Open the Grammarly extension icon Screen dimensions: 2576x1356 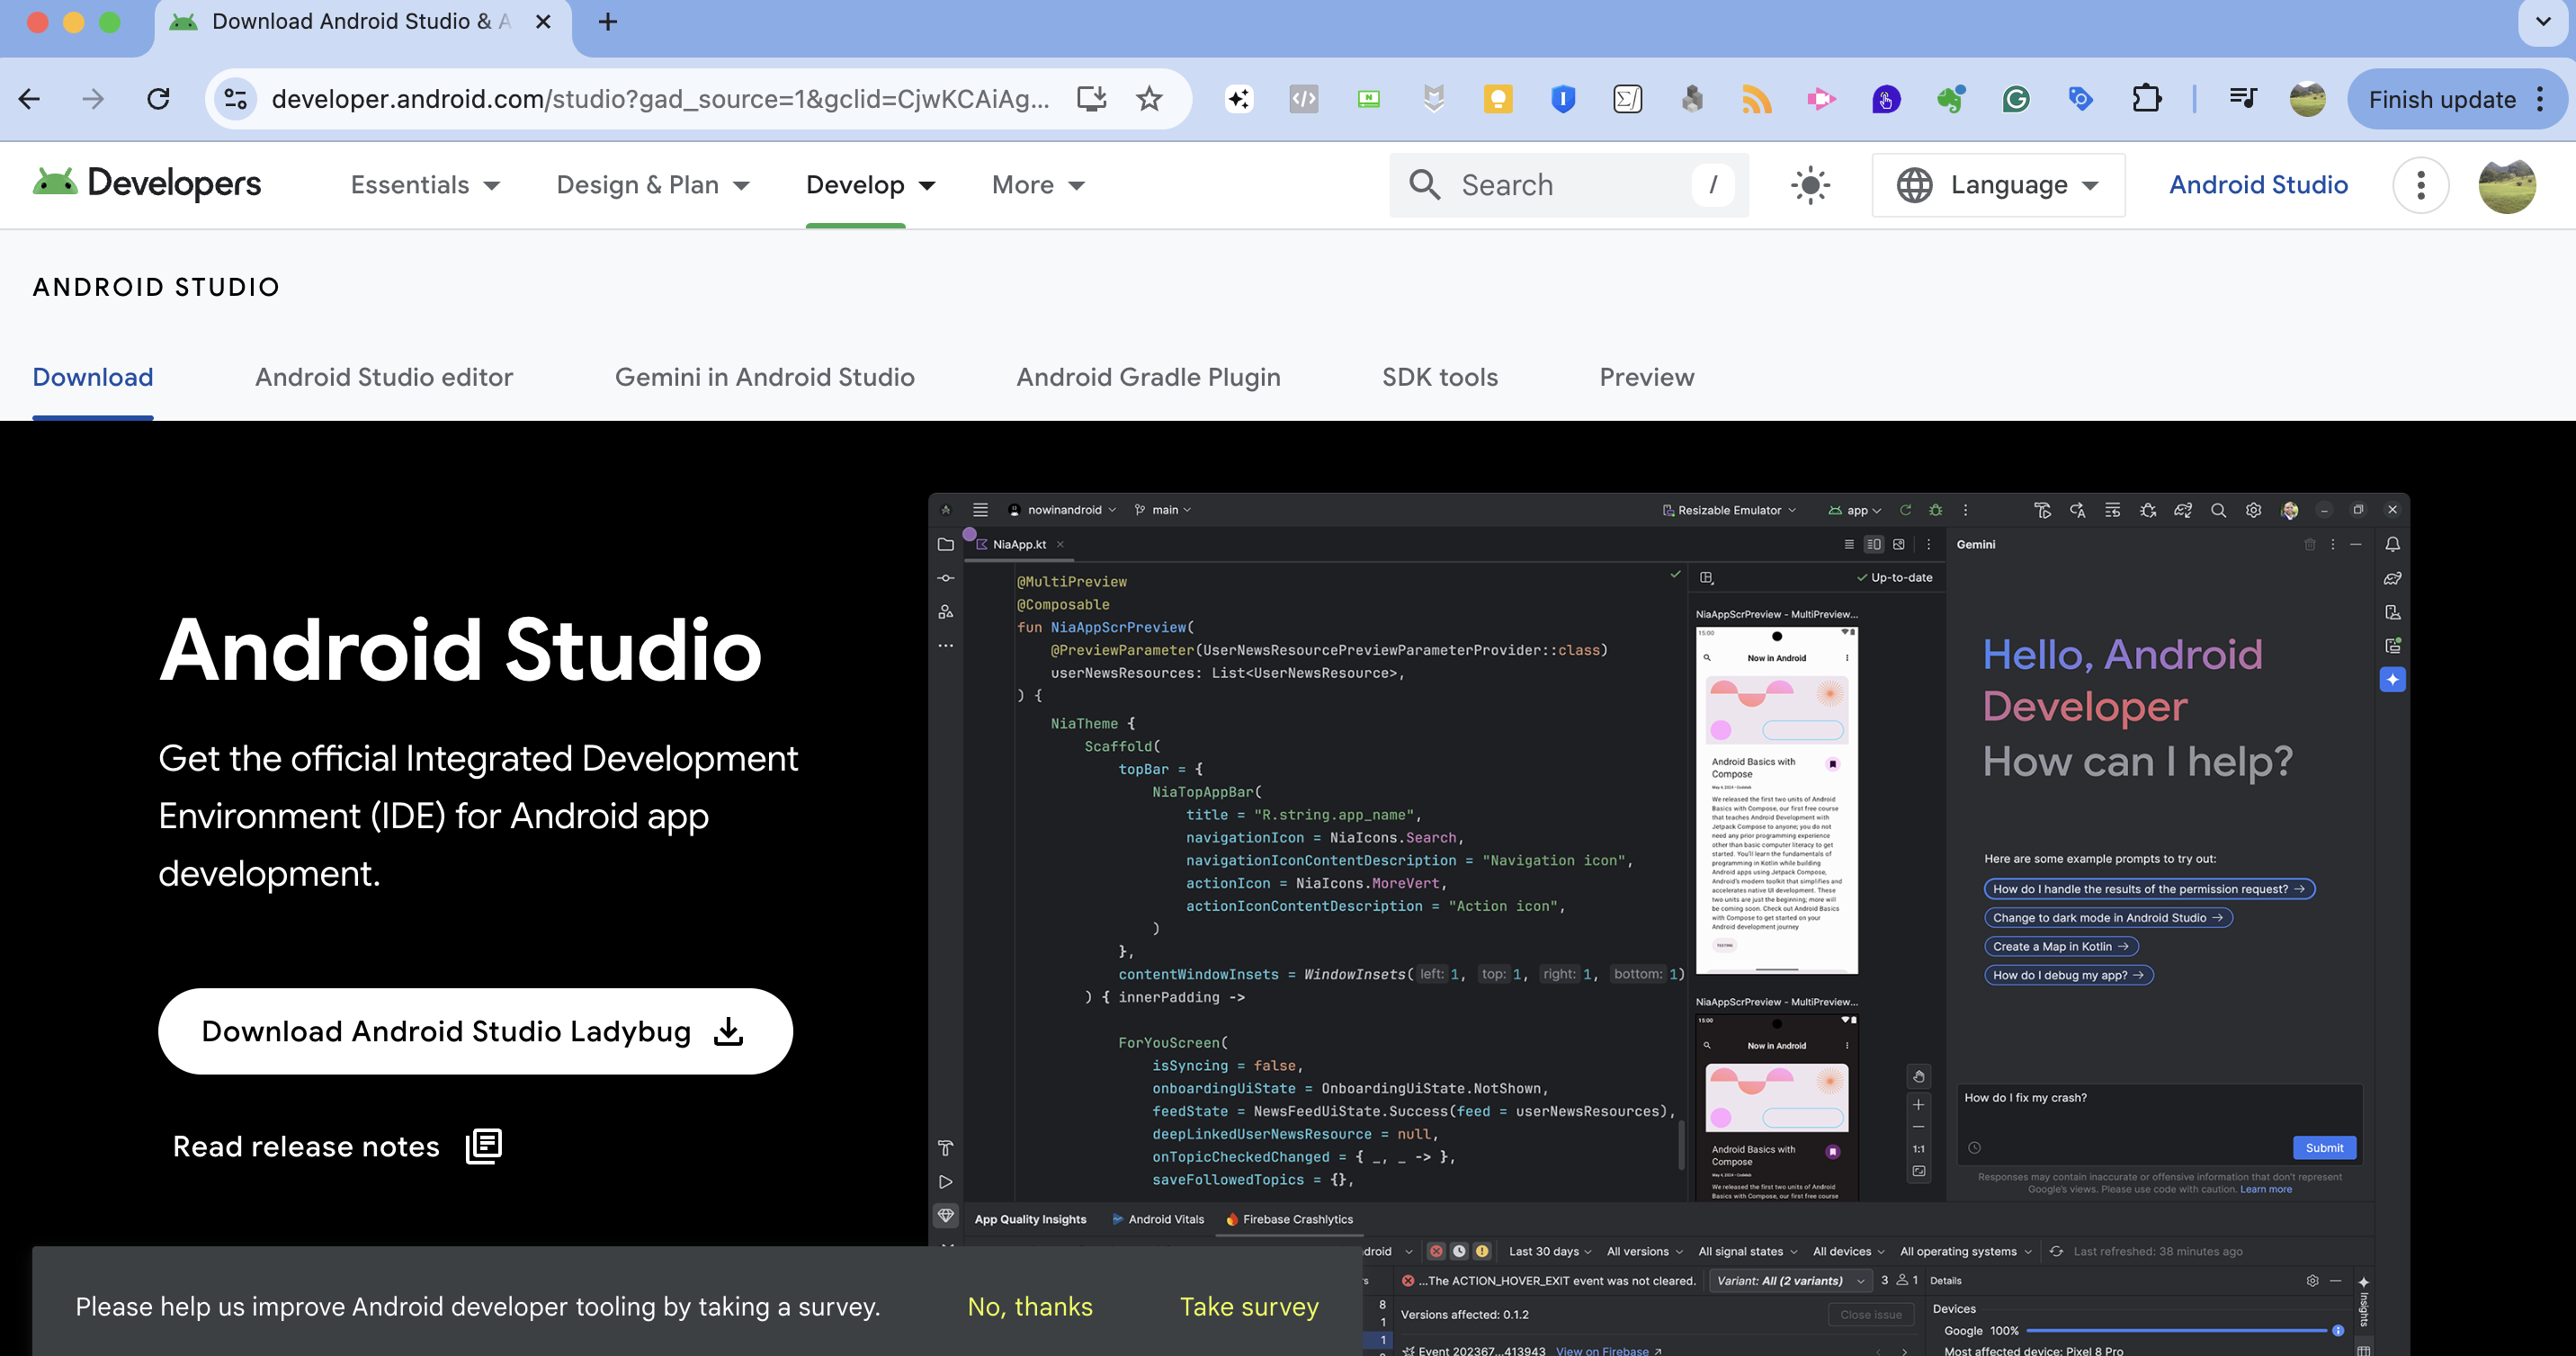pyautogui.click(x=2016, y=99)
